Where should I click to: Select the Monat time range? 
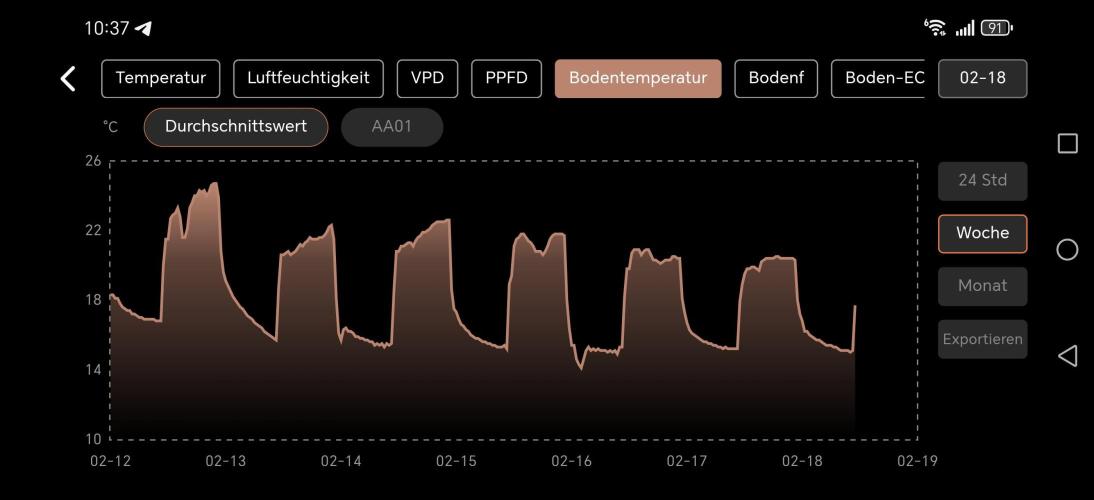pos(982,286)
